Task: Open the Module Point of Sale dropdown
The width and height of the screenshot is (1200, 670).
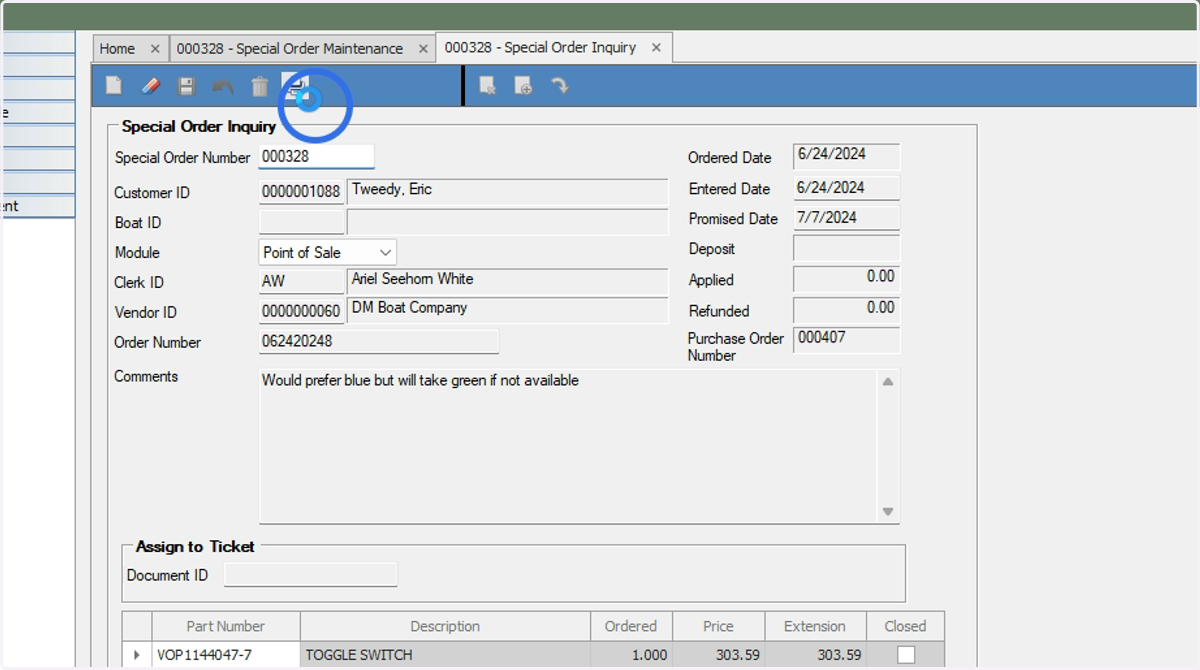Action: pos(385,253)
